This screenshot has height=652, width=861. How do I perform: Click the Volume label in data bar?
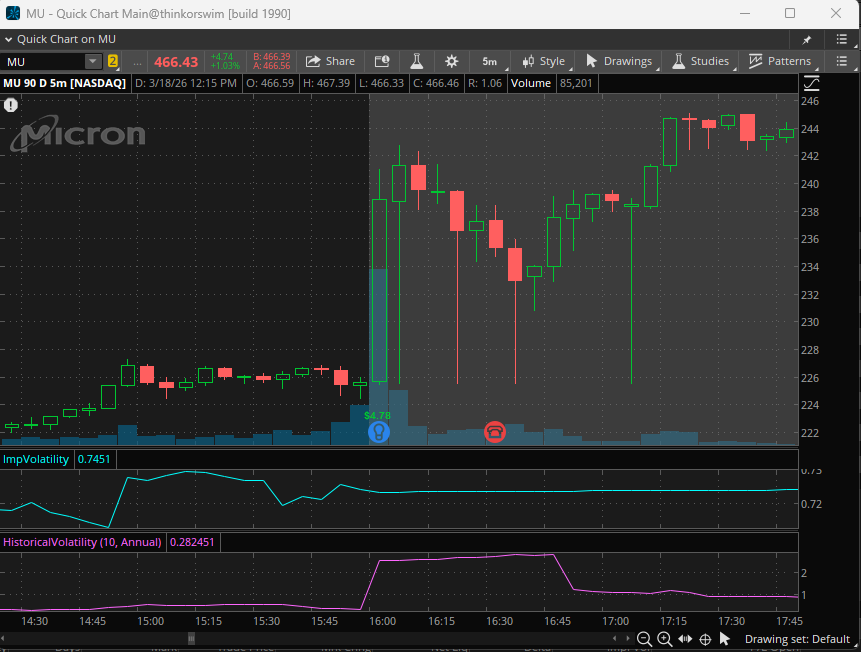tap(530, 83)
